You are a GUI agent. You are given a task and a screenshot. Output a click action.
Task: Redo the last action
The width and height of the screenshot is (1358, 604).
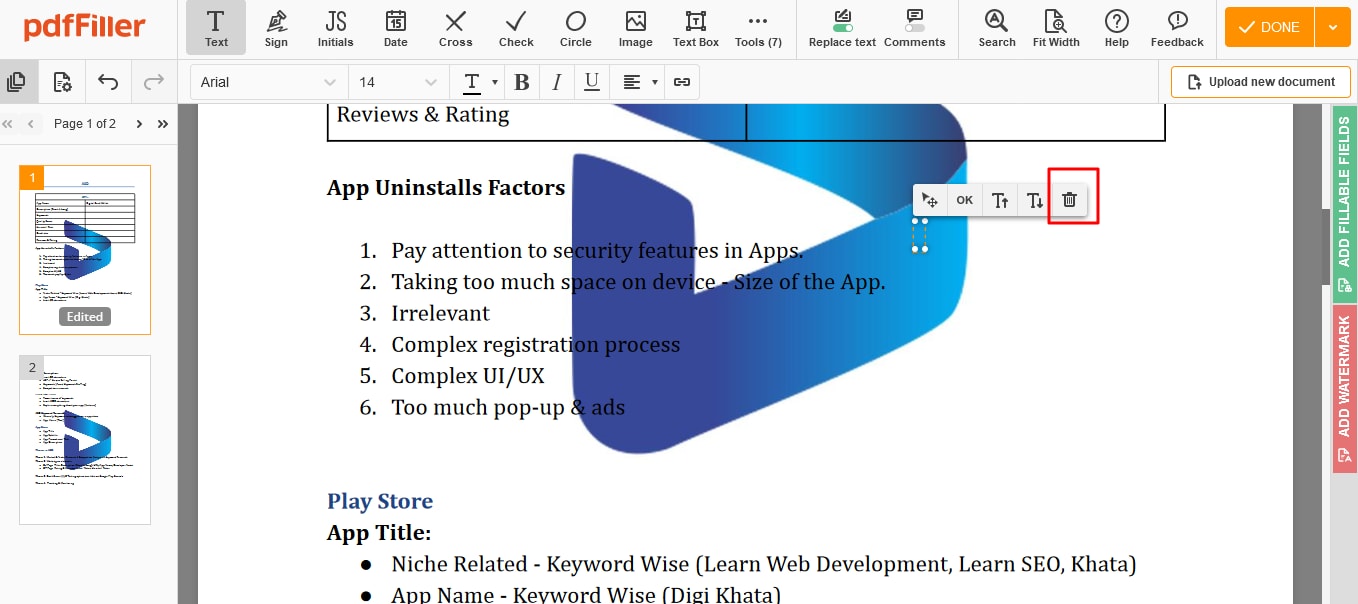153,82
